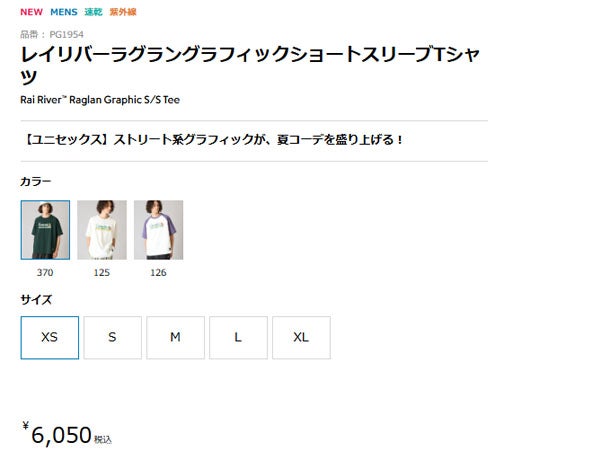This screenshot has height=450, width=600.
Task: Click the color number 126 label
Action: pos(158,272)
